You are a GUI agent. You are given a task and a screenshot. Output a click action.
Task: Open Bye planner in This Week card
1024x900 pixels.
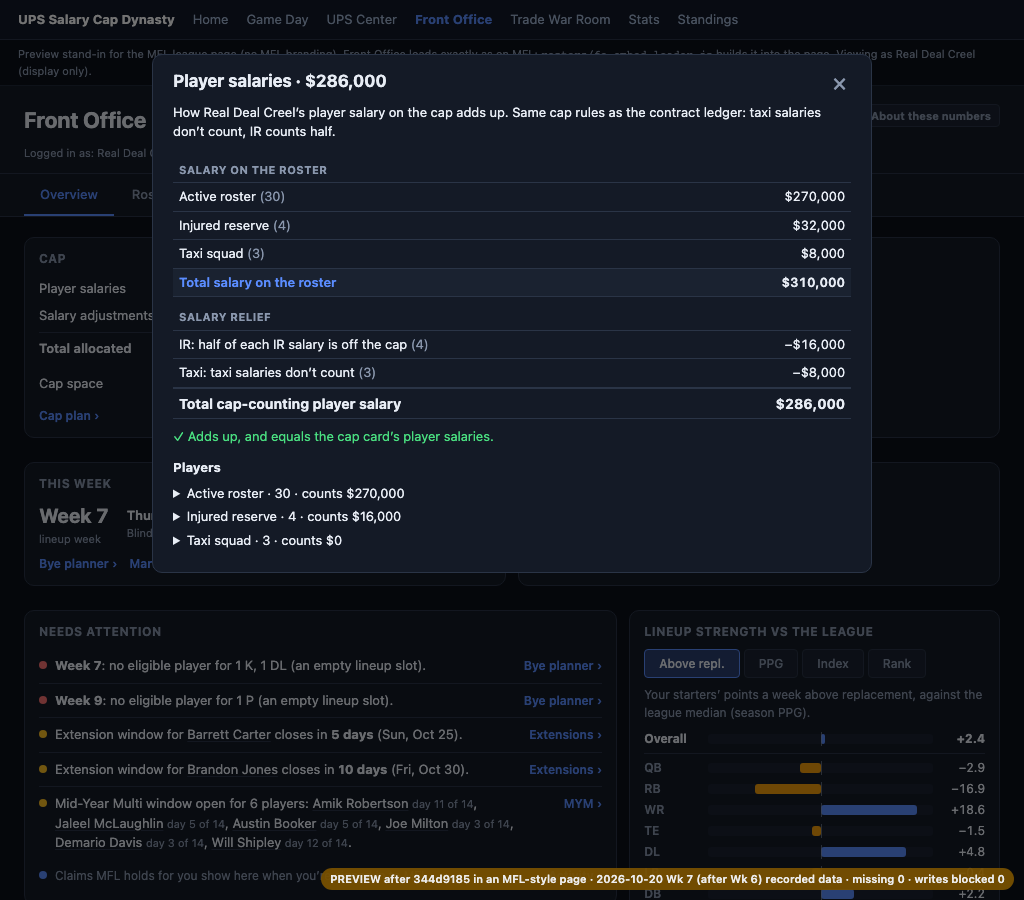click(x=78, y=564)
